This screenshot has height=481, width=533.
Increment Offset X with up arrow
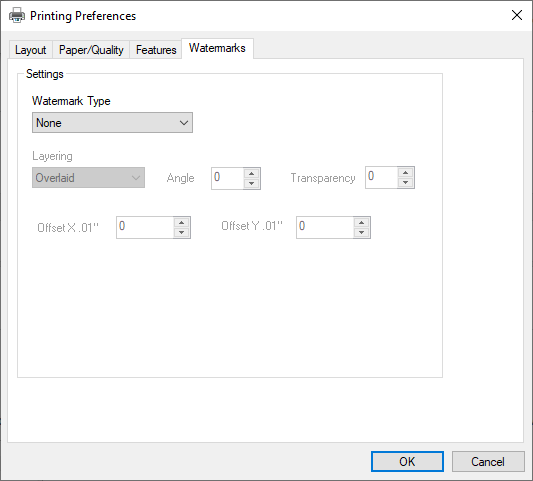tap(182, 223)
